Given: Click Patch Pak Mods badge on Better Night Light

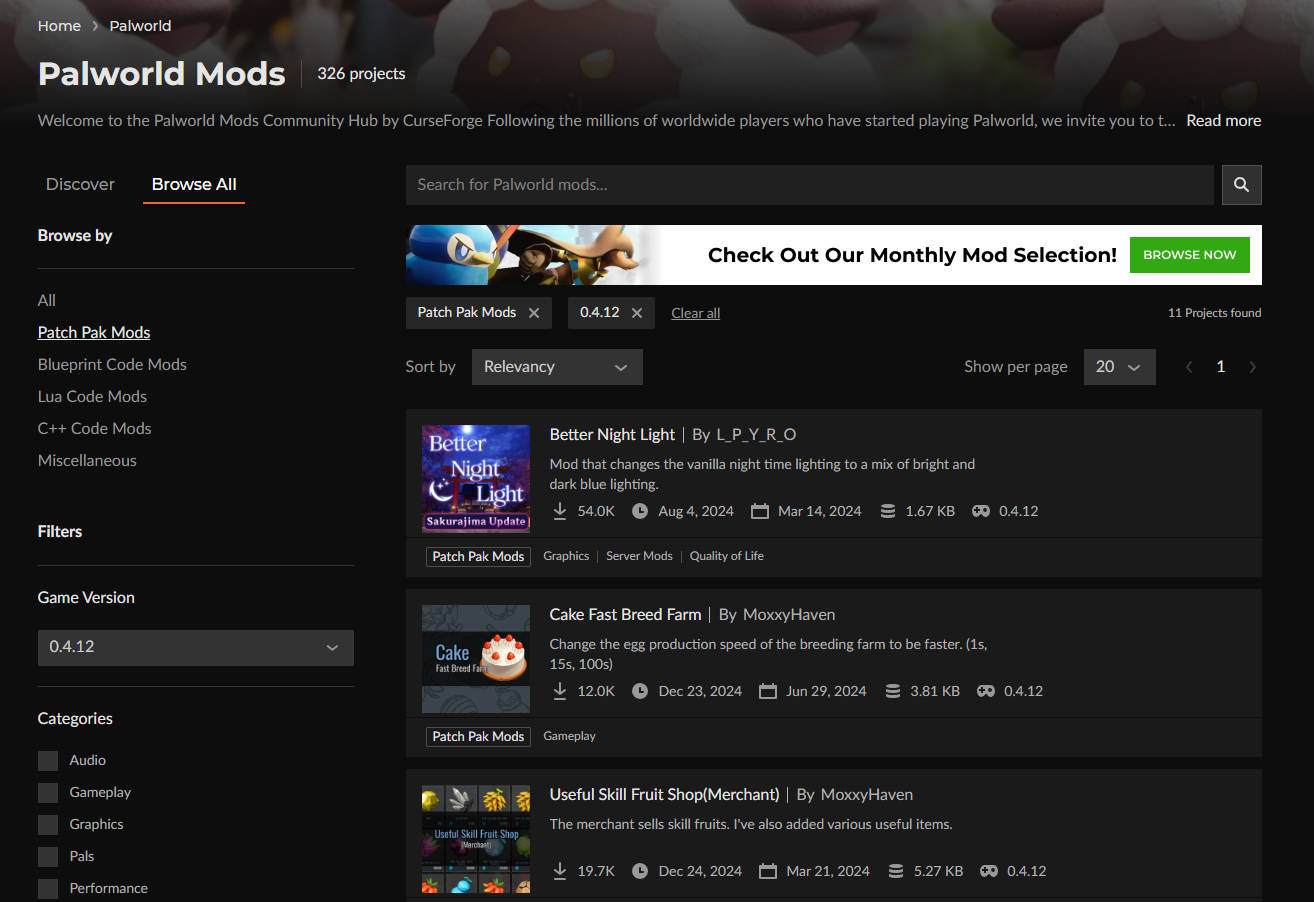Looking at the screenshot, I should (x=478, y=556).
